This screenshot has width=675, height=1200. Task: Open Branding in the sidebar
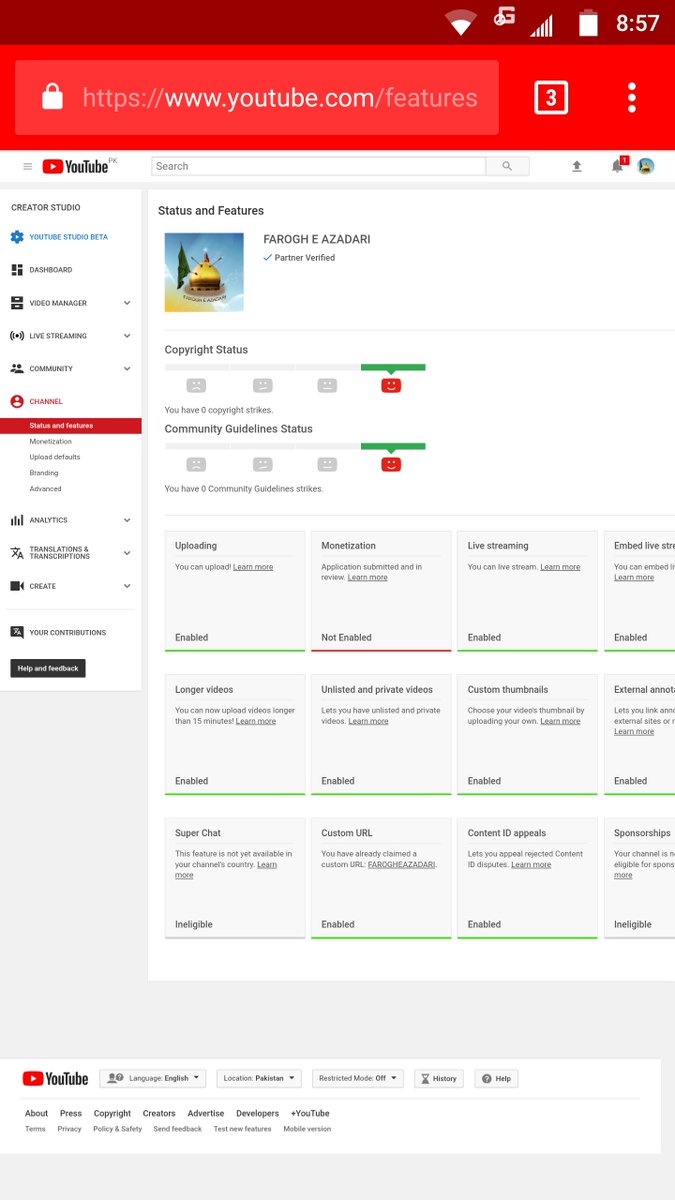pyautogui.click(x=44, y=473)
